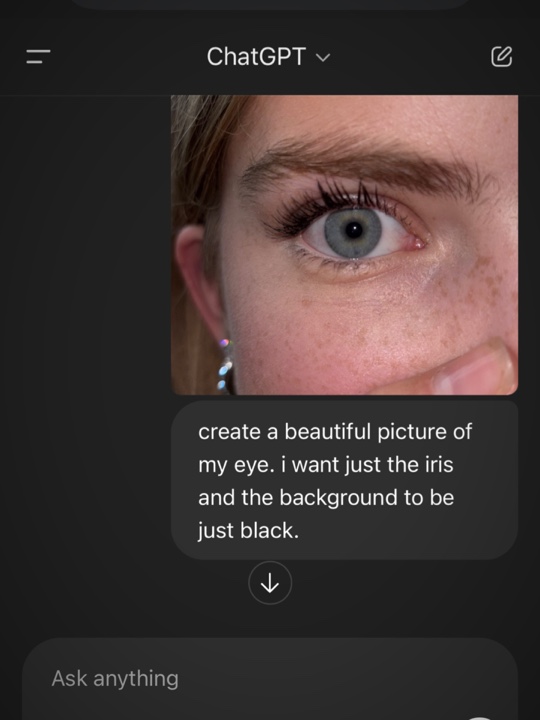Image resolution: width=540 pixels, height=720 pixels.
Task: Expand the chevron beside ChatGPT title
Action: pyautogui.click(x=323, y=58)
